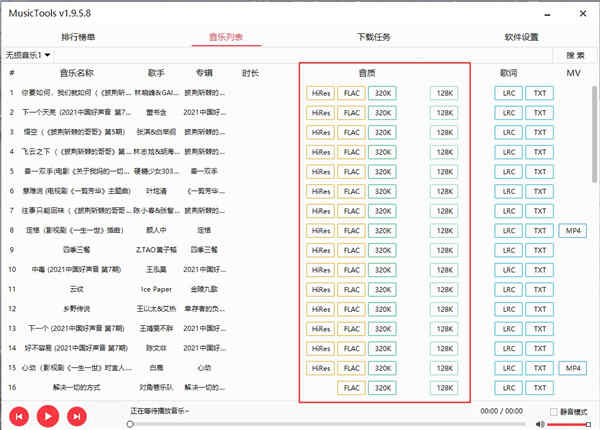Viewport: 600px width, 430px height.
Task: Adjust the red volume slider
Action: pyautogui.click(x=569, y=424)
